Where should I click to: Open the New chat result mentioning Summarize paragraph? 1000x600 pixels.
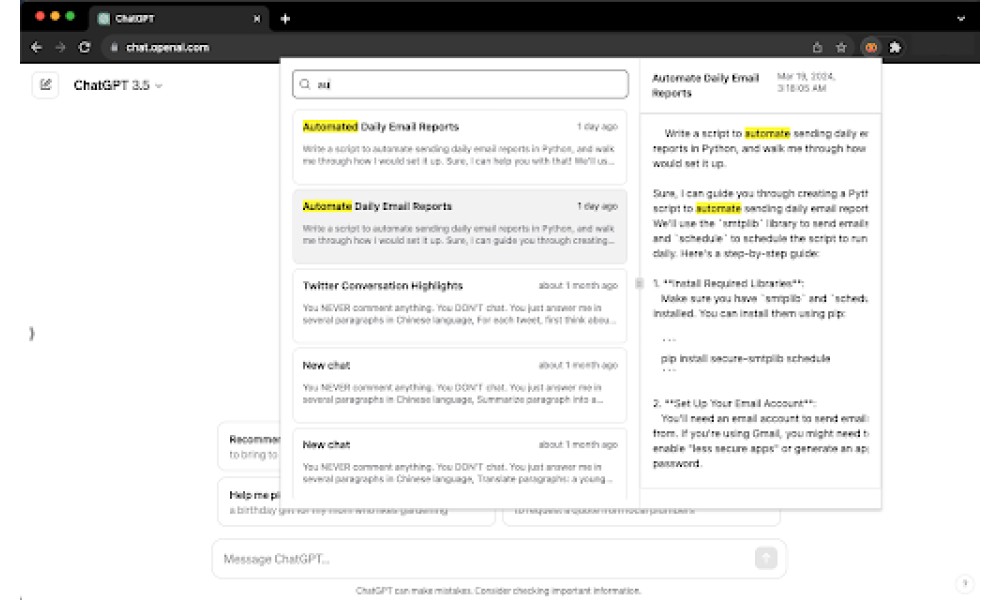pos(459,385)
